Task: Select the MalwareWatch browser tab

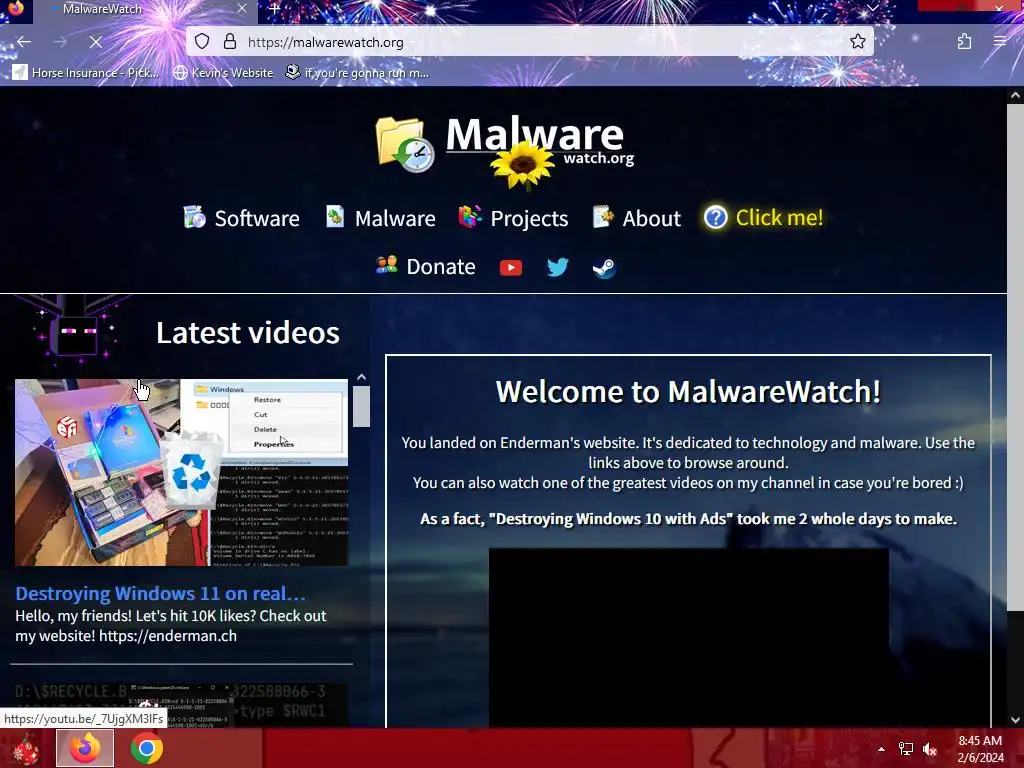Action: (x=144, y=10)
